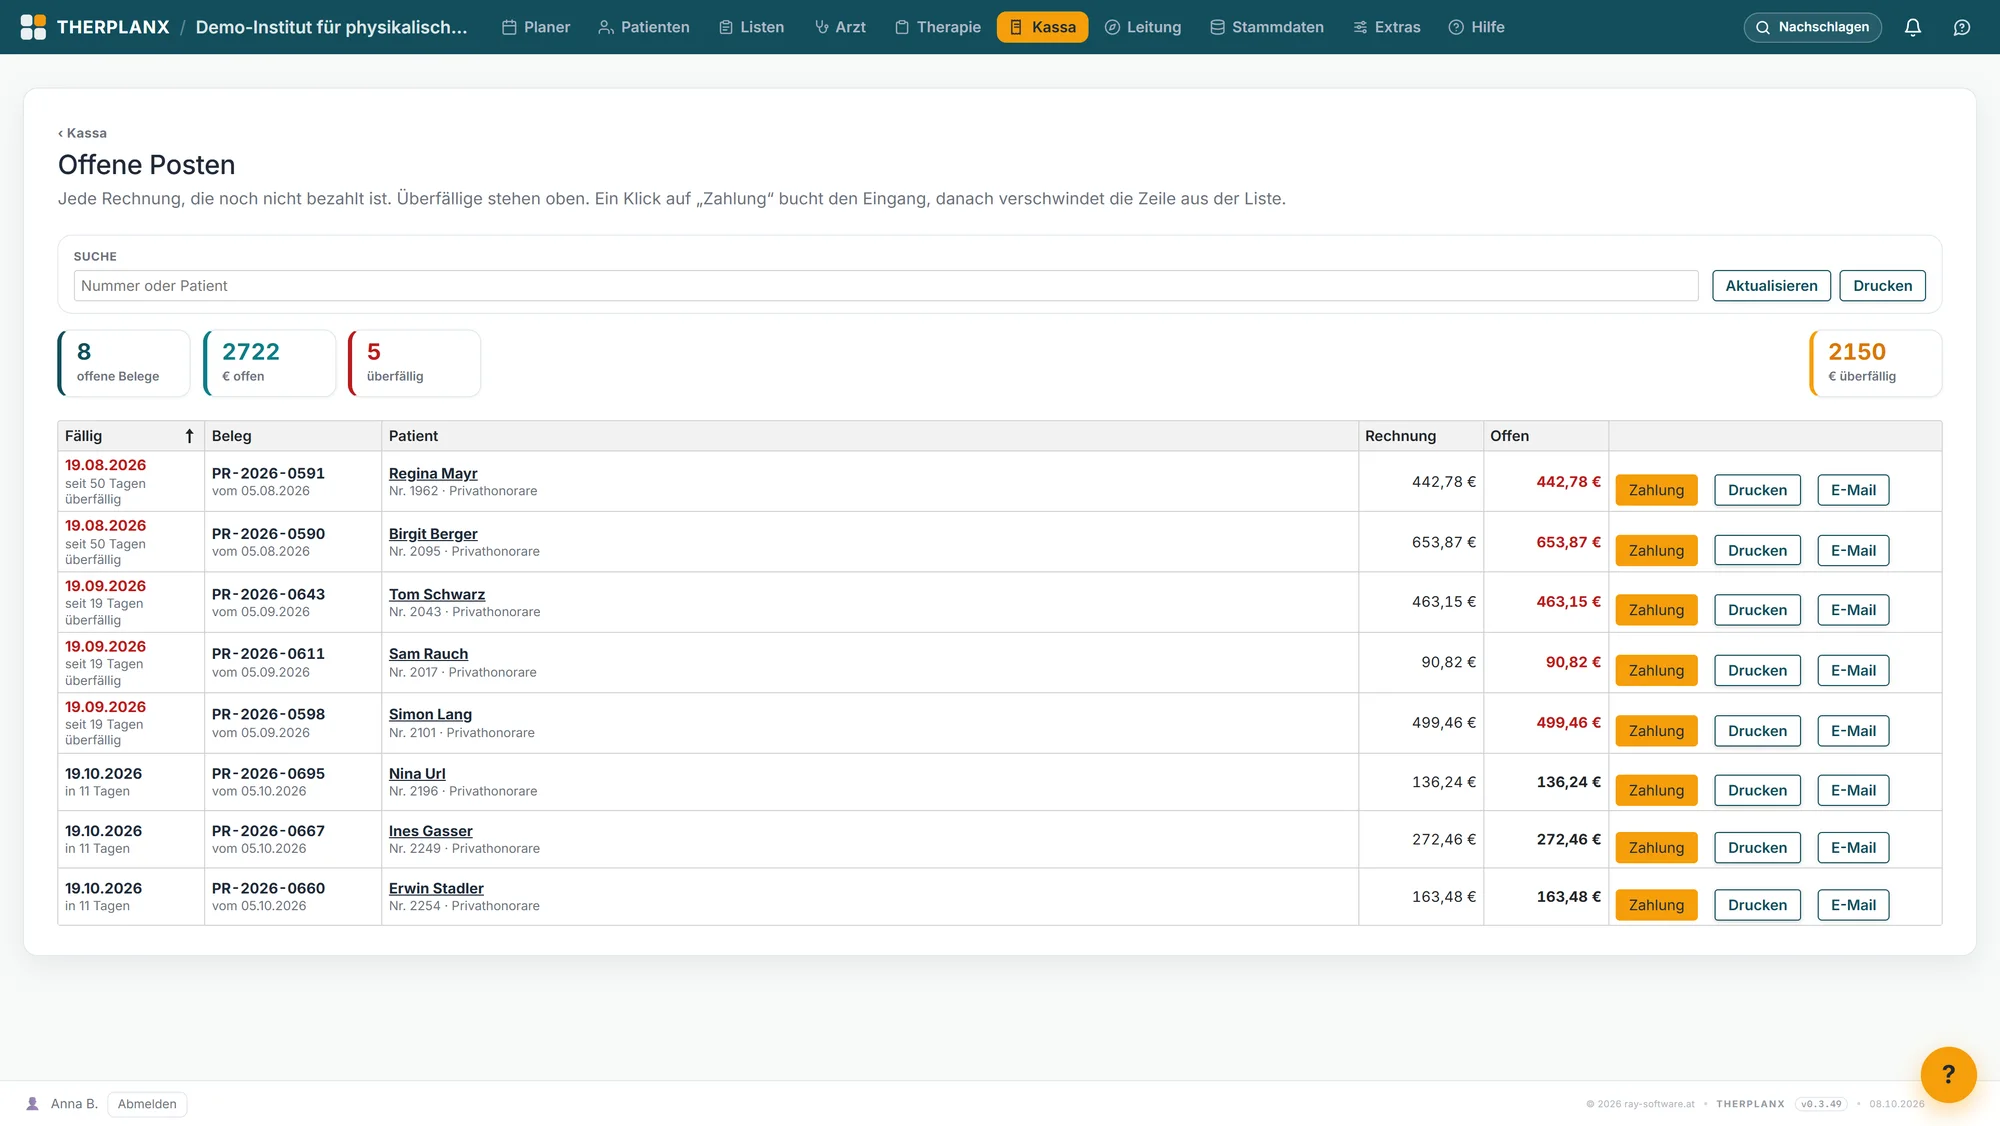Screen dimensions: 2000x1126
Task: Print invoice PR-2026-0590 of Birgit Berger
Action: [1757, 550]
